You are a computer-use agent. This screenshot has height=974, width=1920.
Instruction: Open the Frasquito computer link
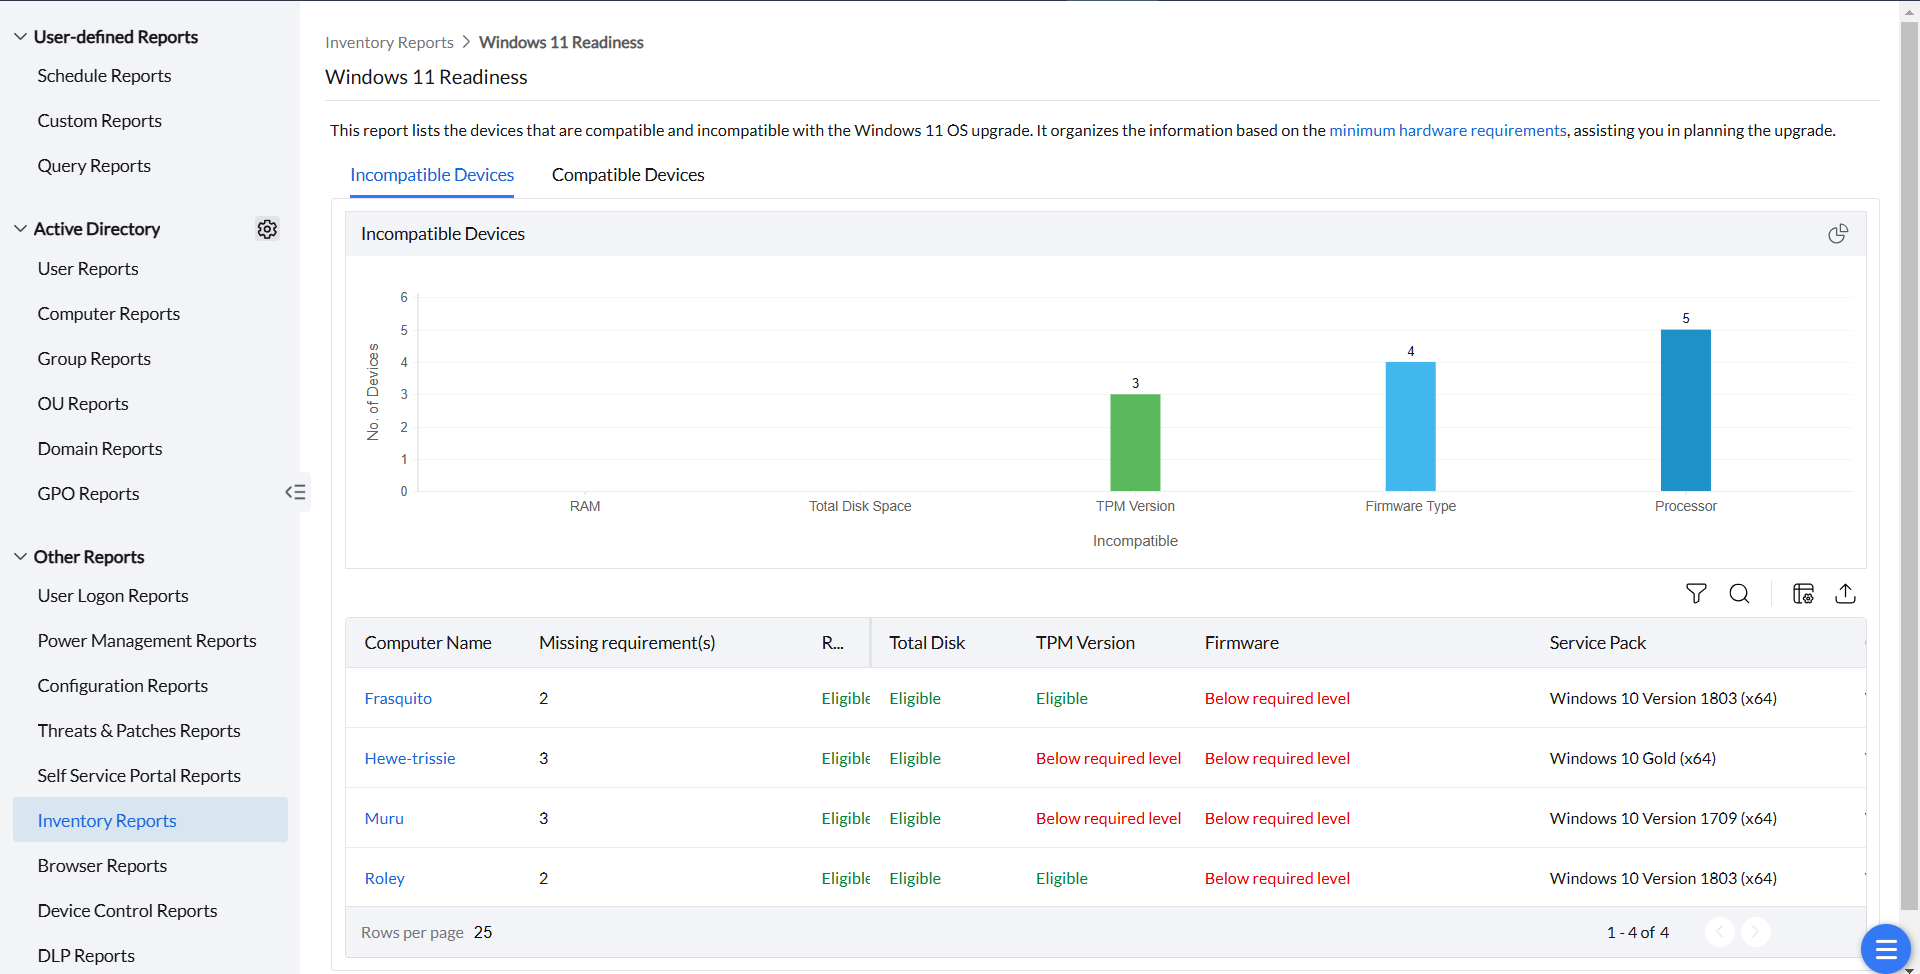coord(398,698)
